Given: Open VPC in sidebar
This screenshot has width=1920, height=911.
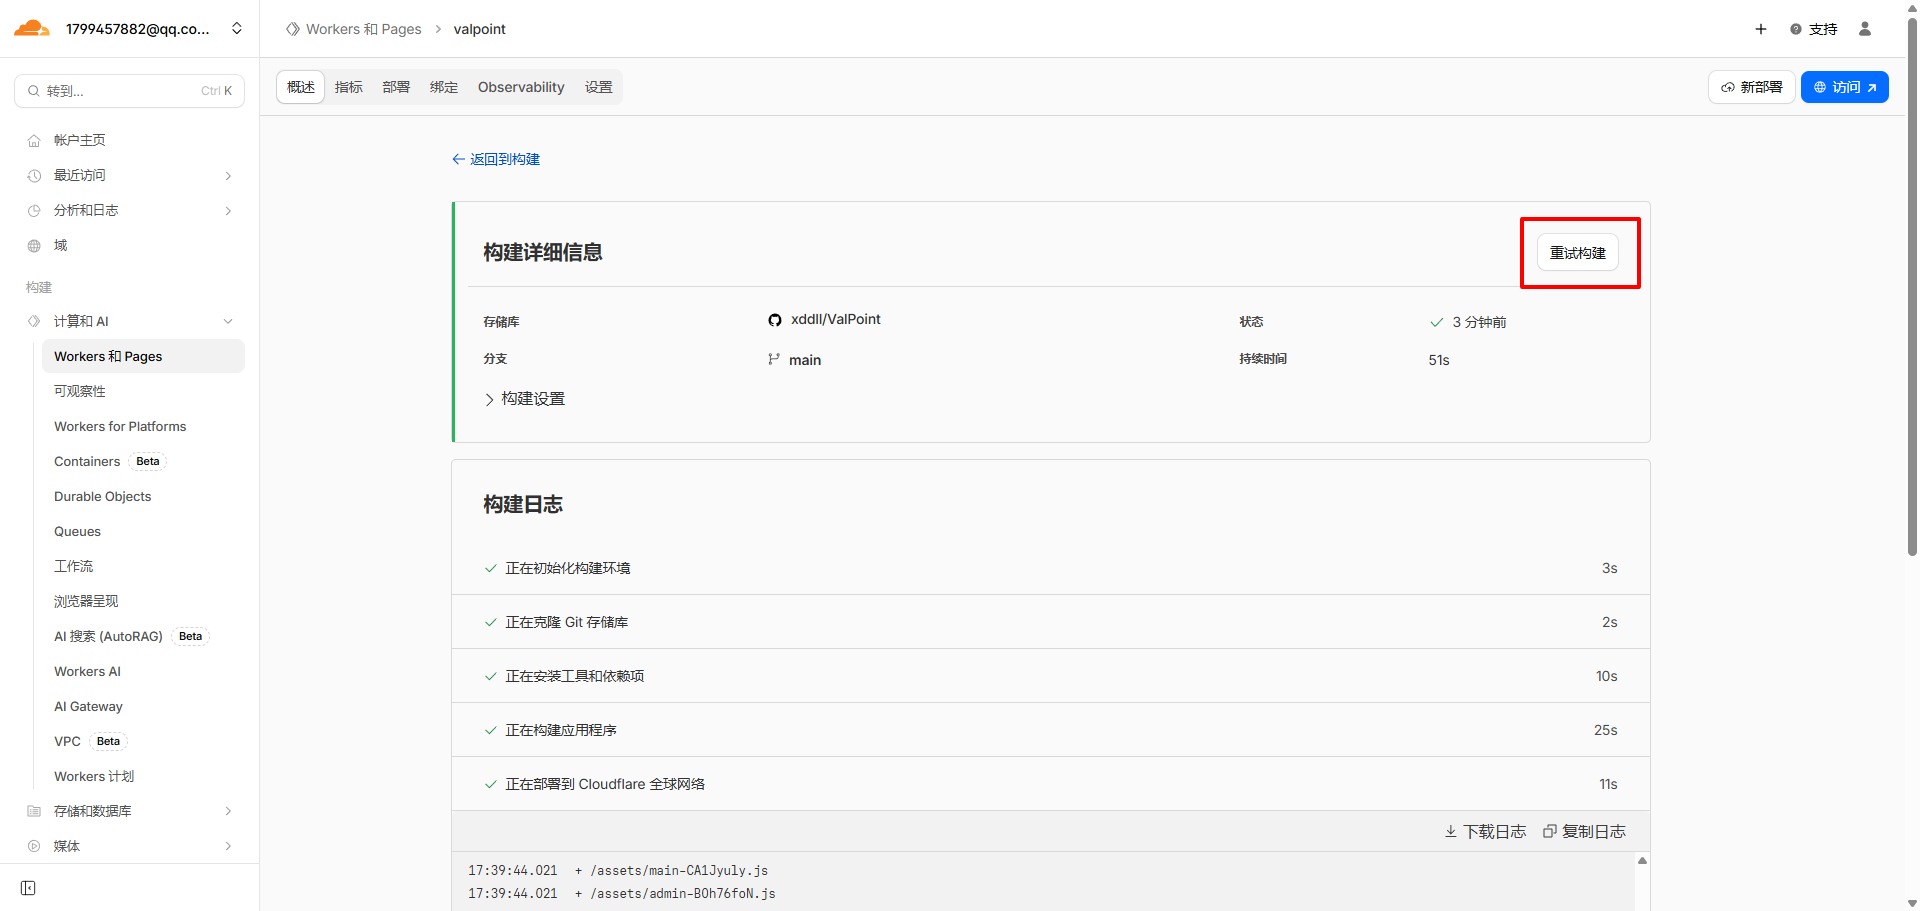Looking at the screenshot, I should (x=68, y=741).
